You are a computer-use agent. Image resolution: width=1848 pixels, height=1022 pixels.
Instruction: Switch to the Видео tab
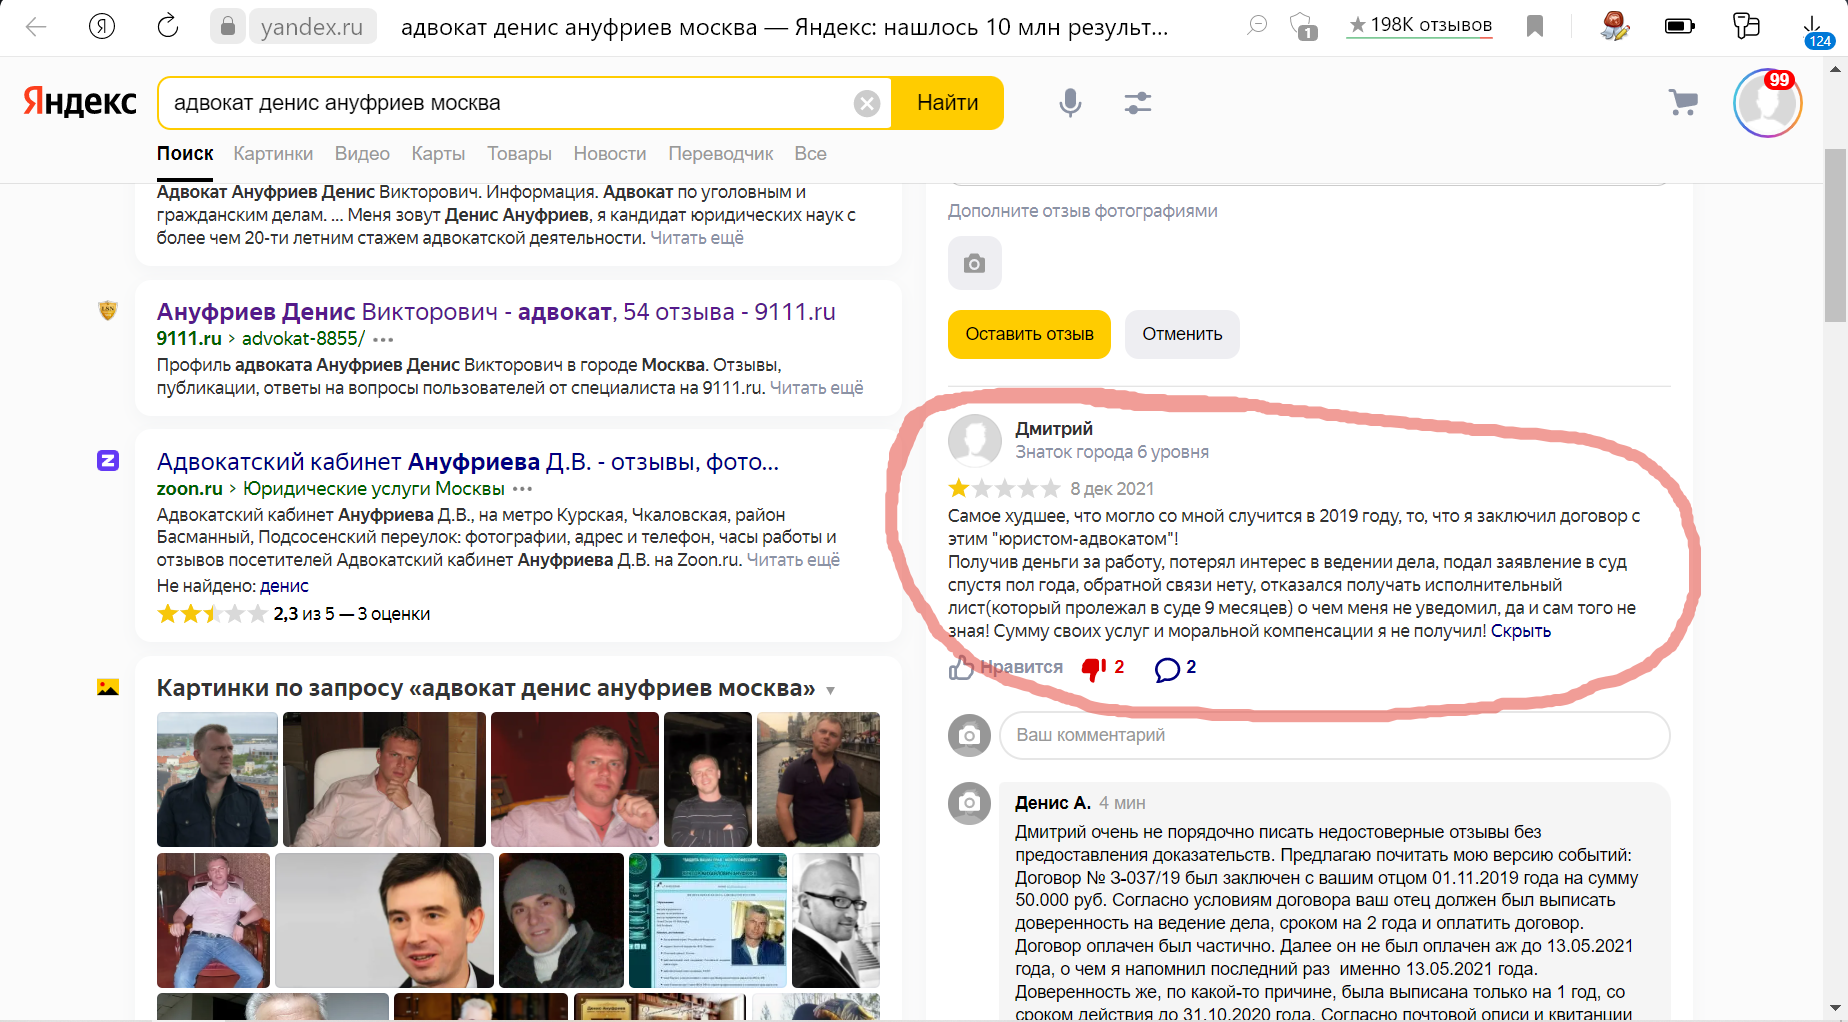[362, 154]
